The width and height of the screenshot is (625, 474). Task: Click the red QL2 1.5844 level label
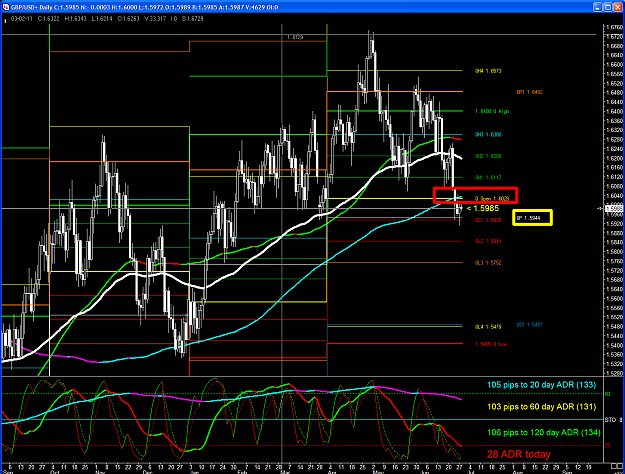[488, 241]
